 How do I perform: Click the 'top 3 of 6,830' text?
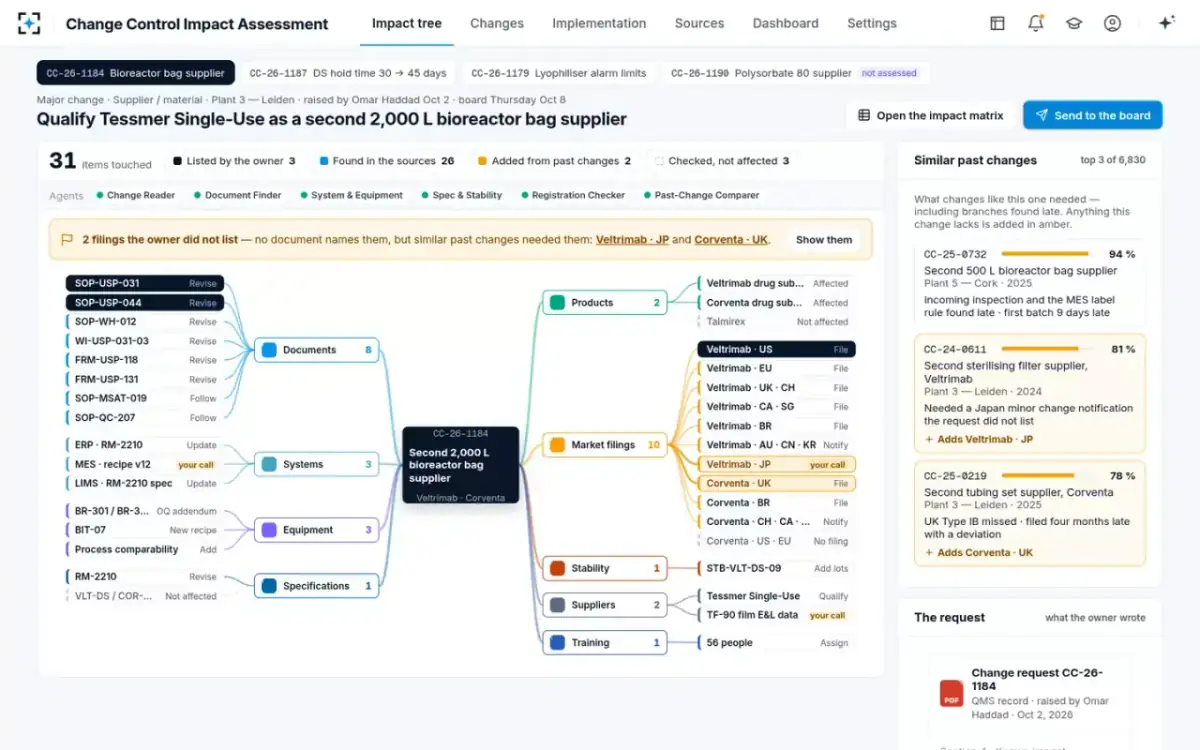[x=1113, y=160]
